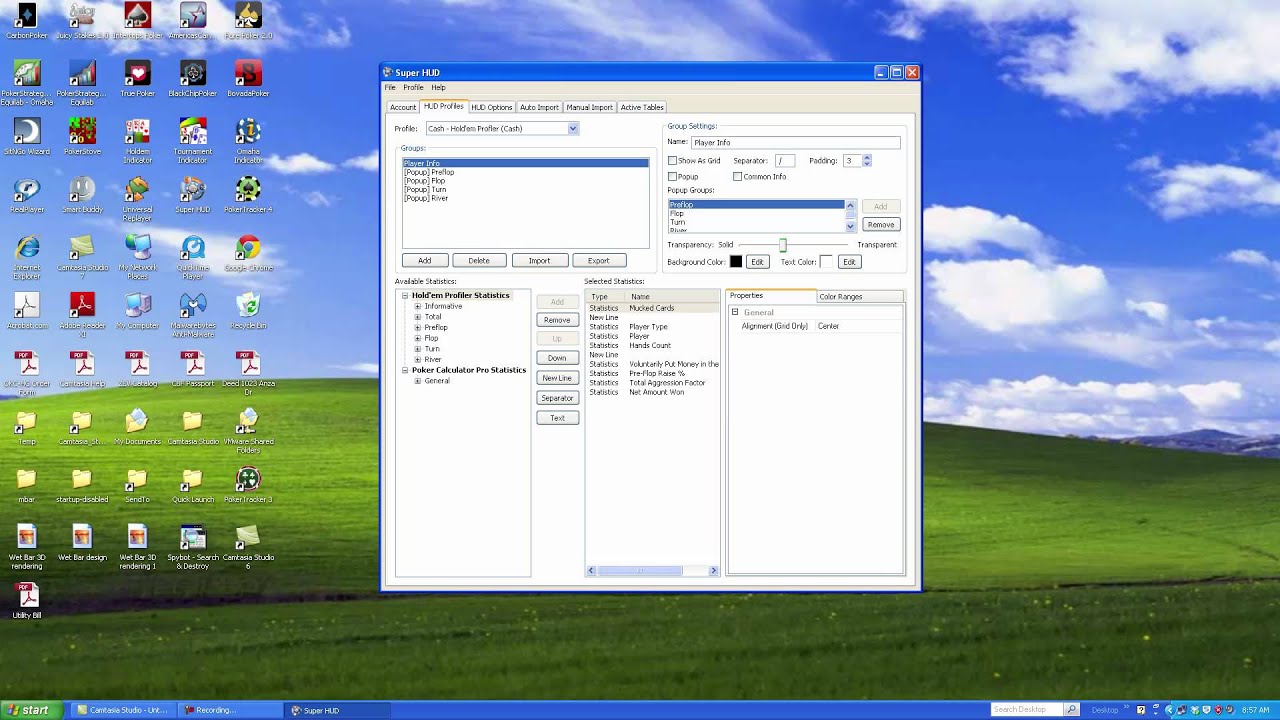Open the Smart Buddy desktop icon
Viewport: 1280px width, 720px height.
[x=82, y=195]
